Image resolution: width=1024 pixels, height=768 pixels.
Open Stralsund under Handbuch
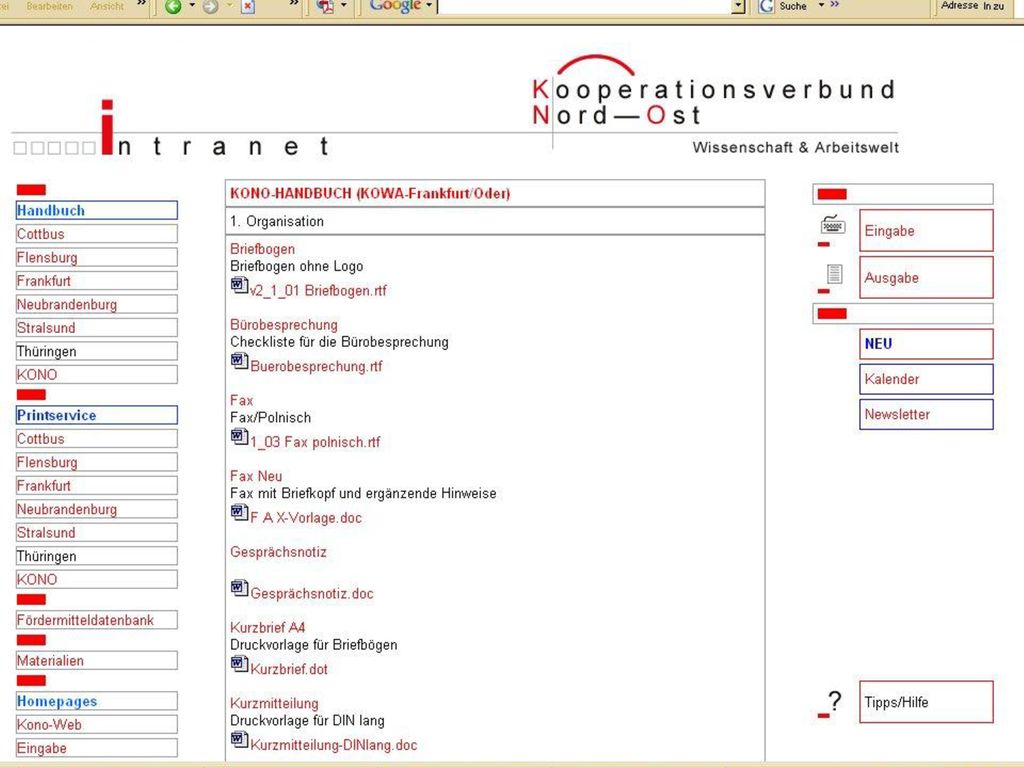(x=97, y=328)
